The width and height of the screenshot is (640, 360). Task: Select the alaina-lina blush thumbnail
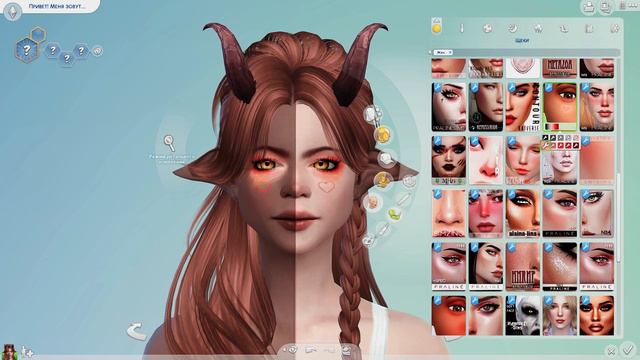(x=522, y=213)
